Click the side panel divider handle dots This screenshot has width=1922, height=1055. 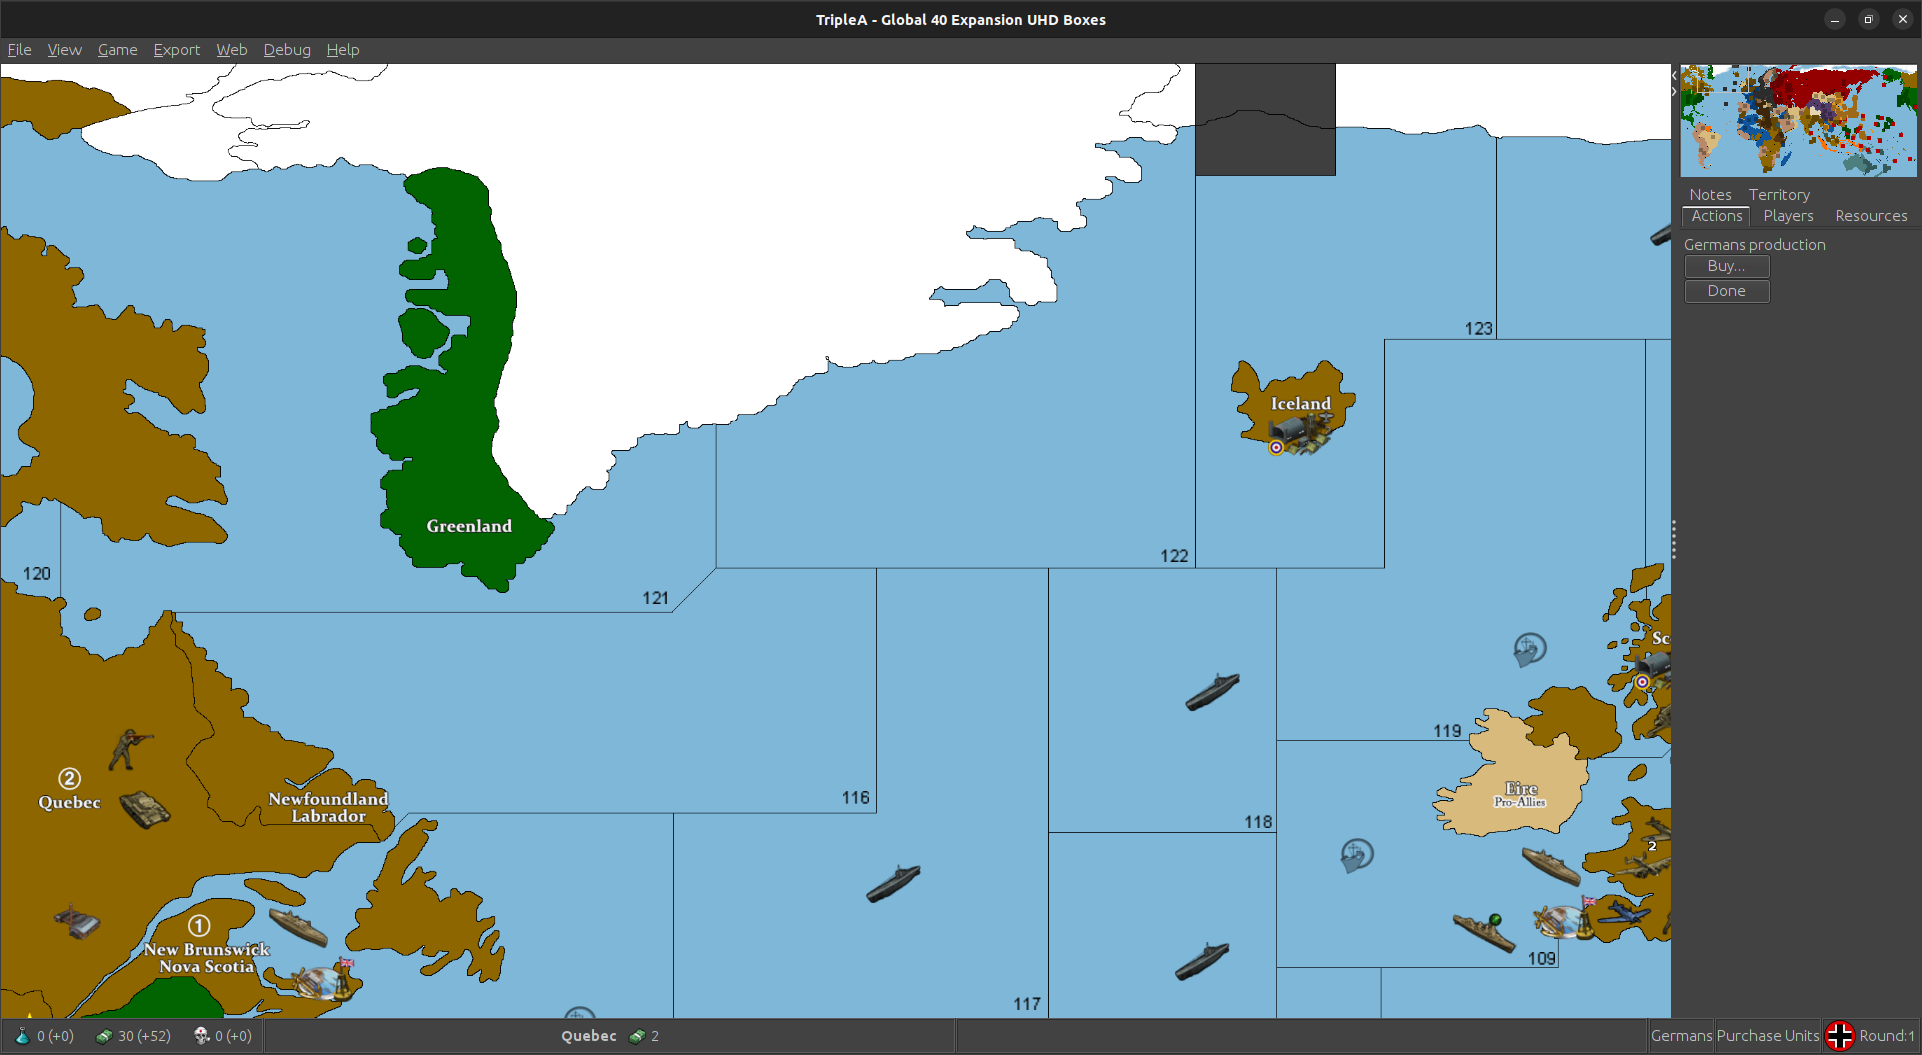pyautogui.click(x=1674, y=540)
